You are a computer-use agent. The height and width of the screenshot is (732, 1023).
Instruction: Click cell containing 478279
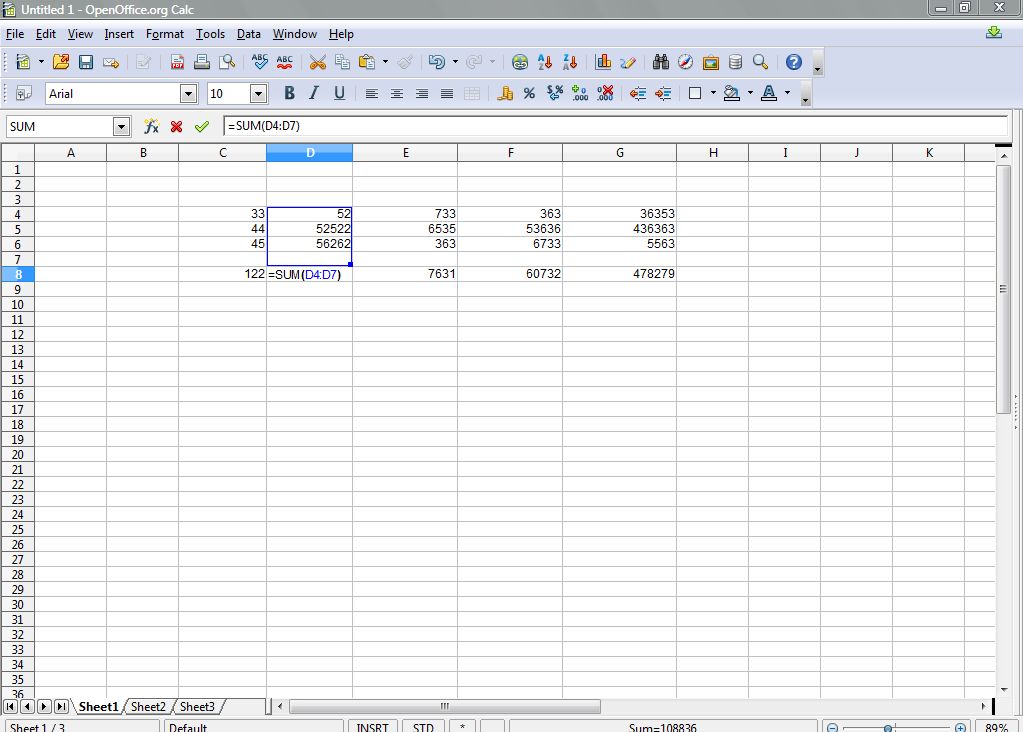619,274
